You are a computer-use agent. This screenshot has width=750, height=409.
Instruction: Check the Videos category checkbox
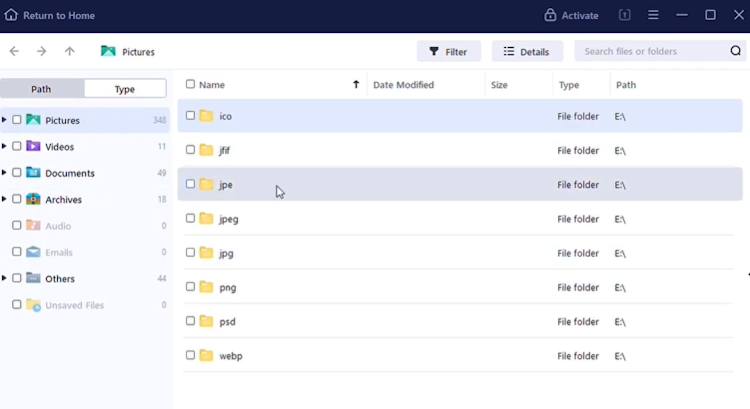pyautogui.click(x=17, y=147)
